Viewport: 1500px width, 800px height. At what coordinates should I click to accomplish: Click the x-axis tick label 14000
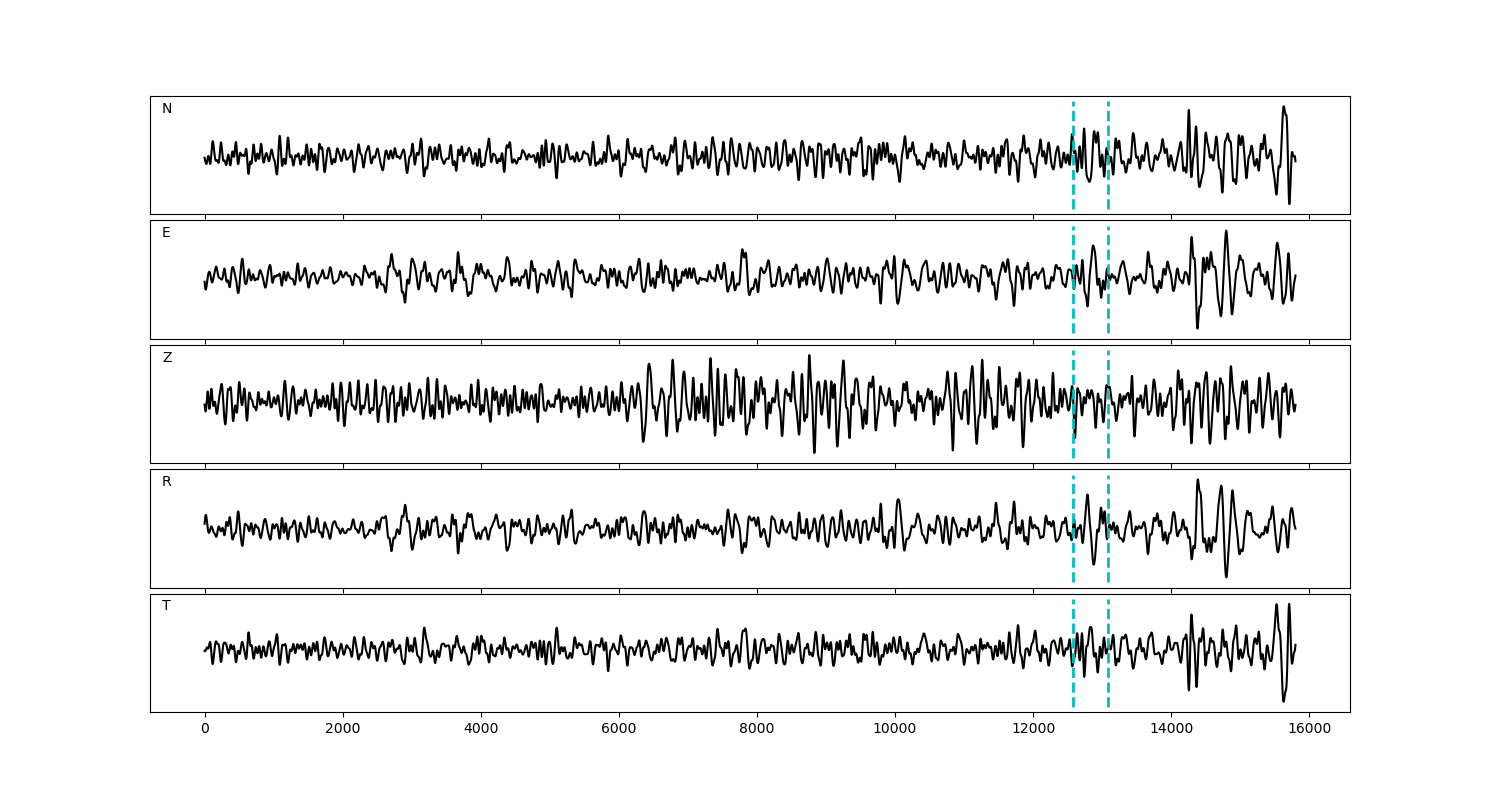click(x=1171, y=729)
